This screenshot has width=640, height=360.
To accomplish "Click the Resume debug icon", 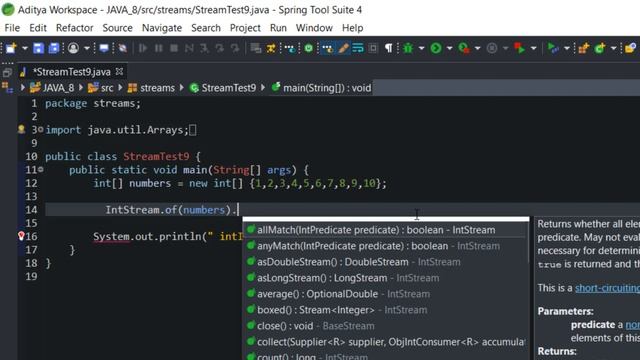I will tap(143, 48).
